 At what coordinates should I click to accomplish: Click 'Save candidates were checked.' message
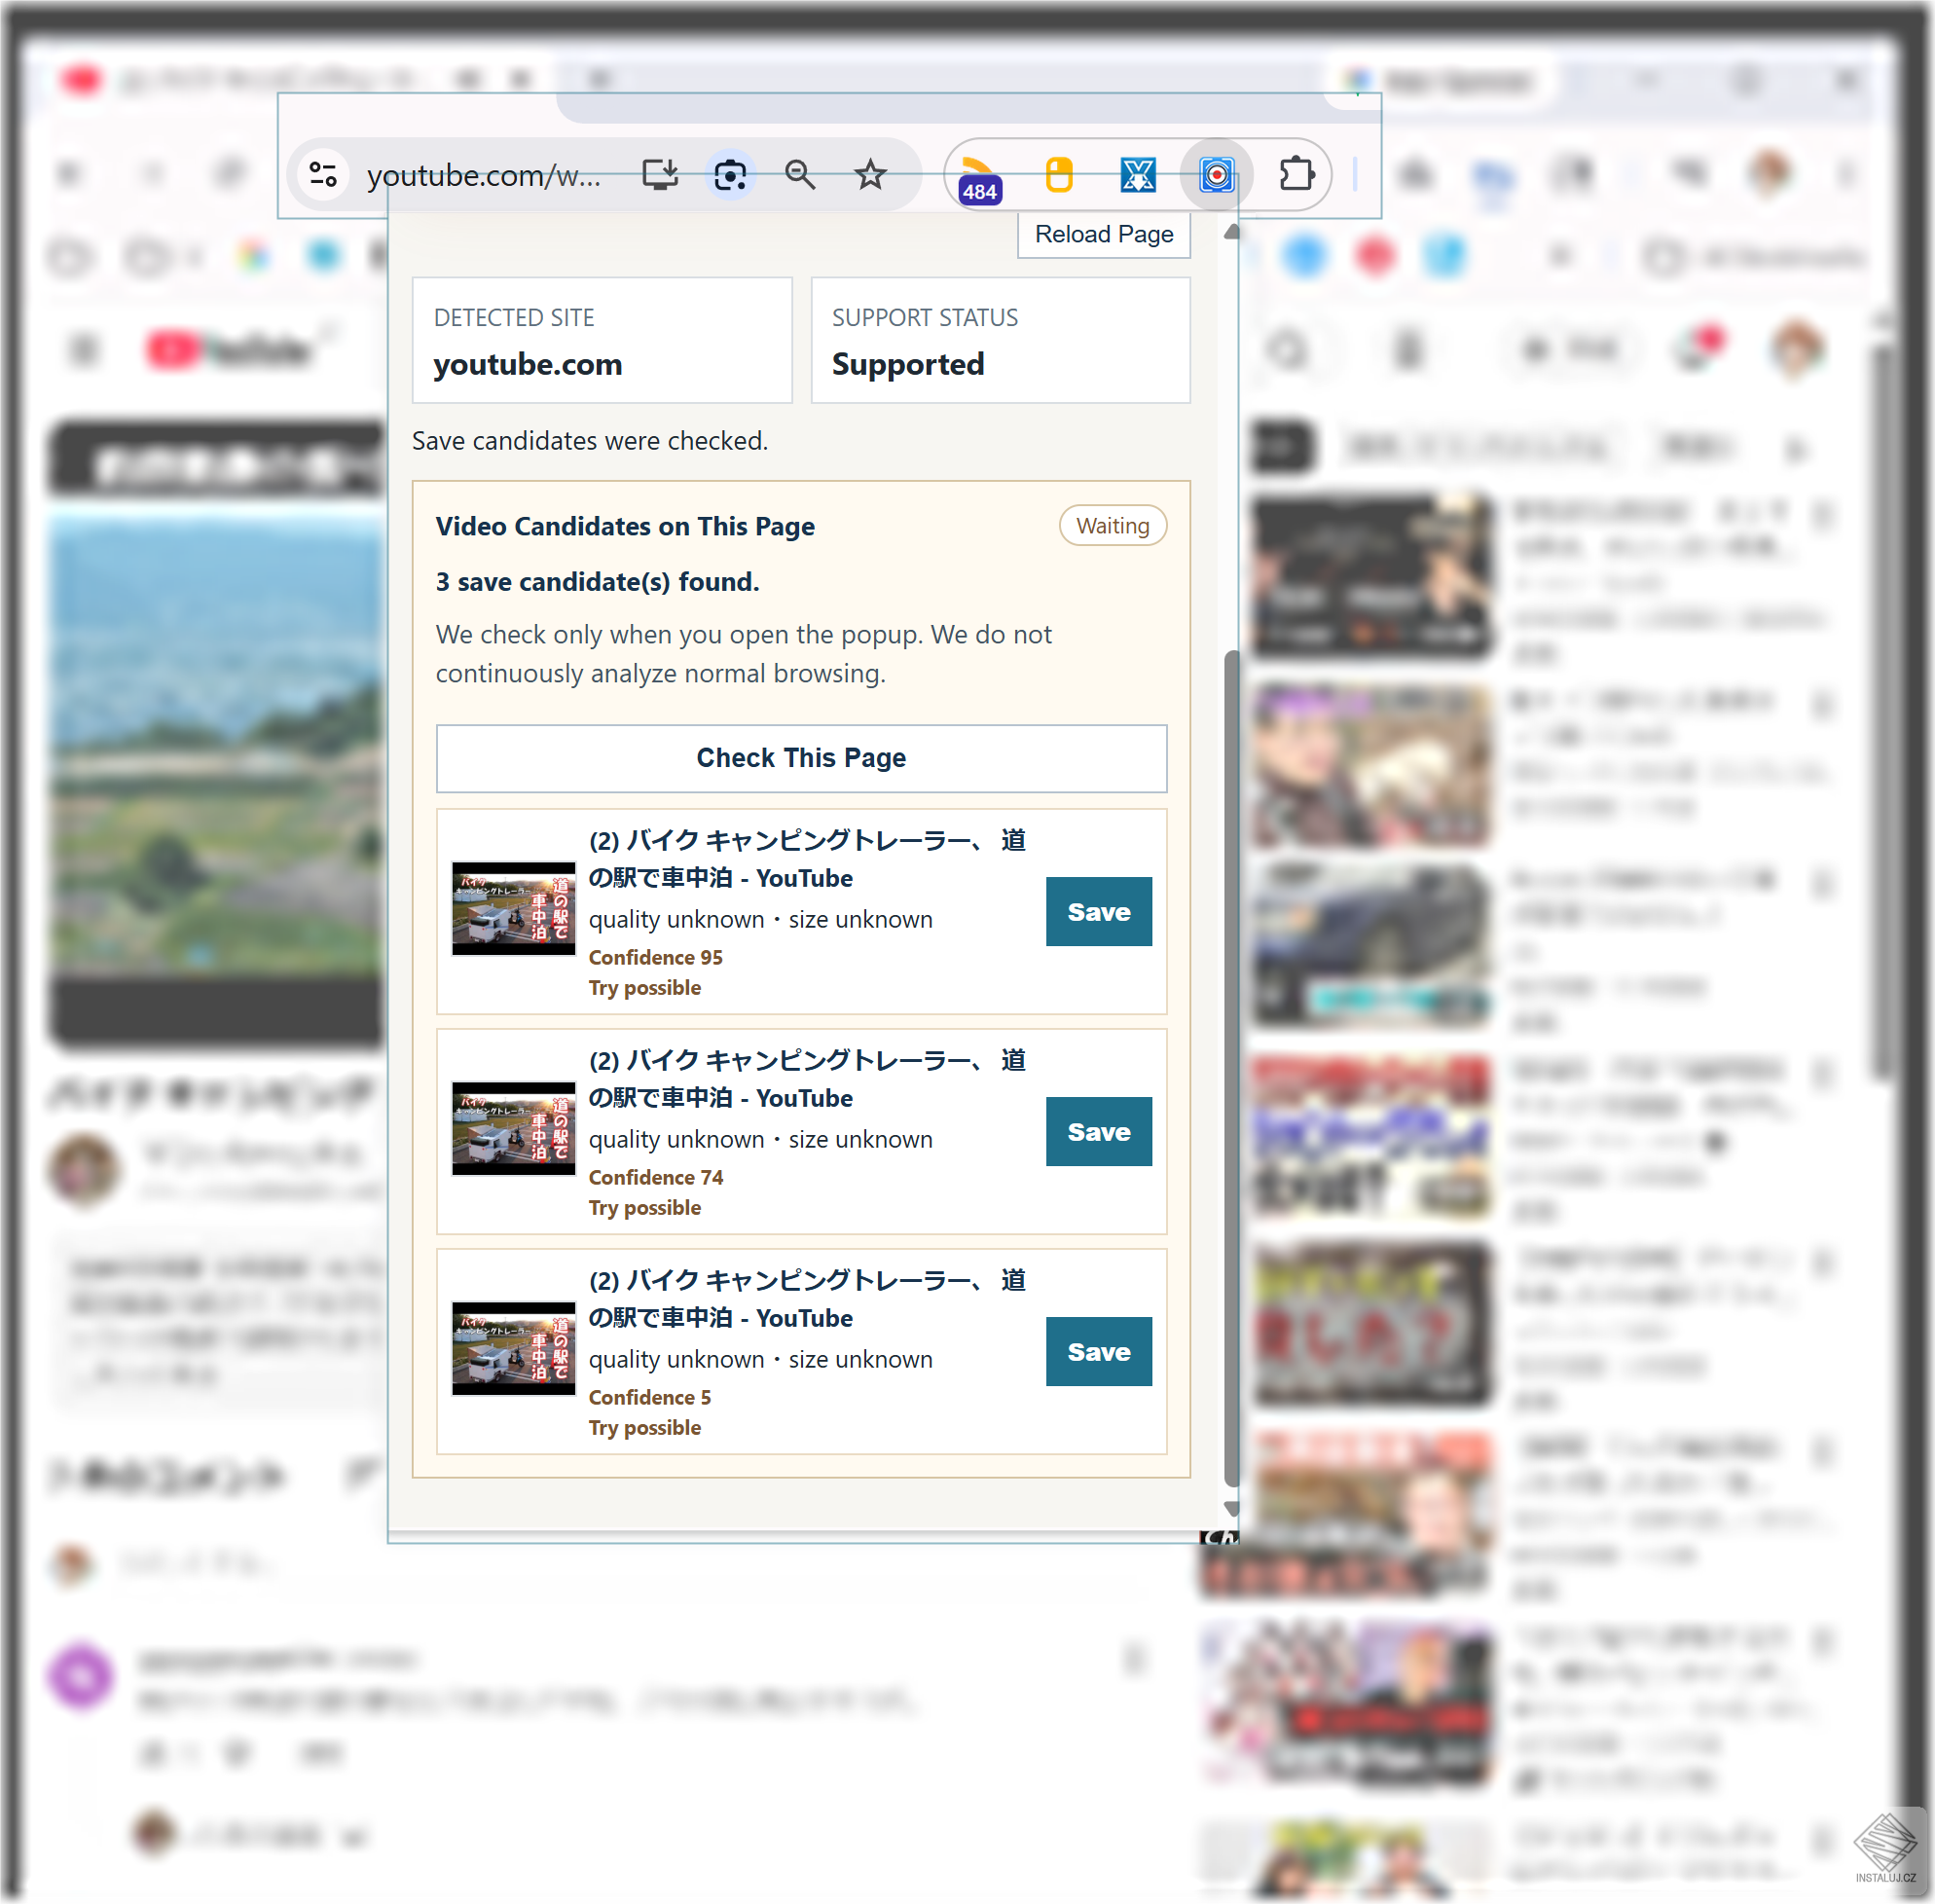[x=590, y=441]
